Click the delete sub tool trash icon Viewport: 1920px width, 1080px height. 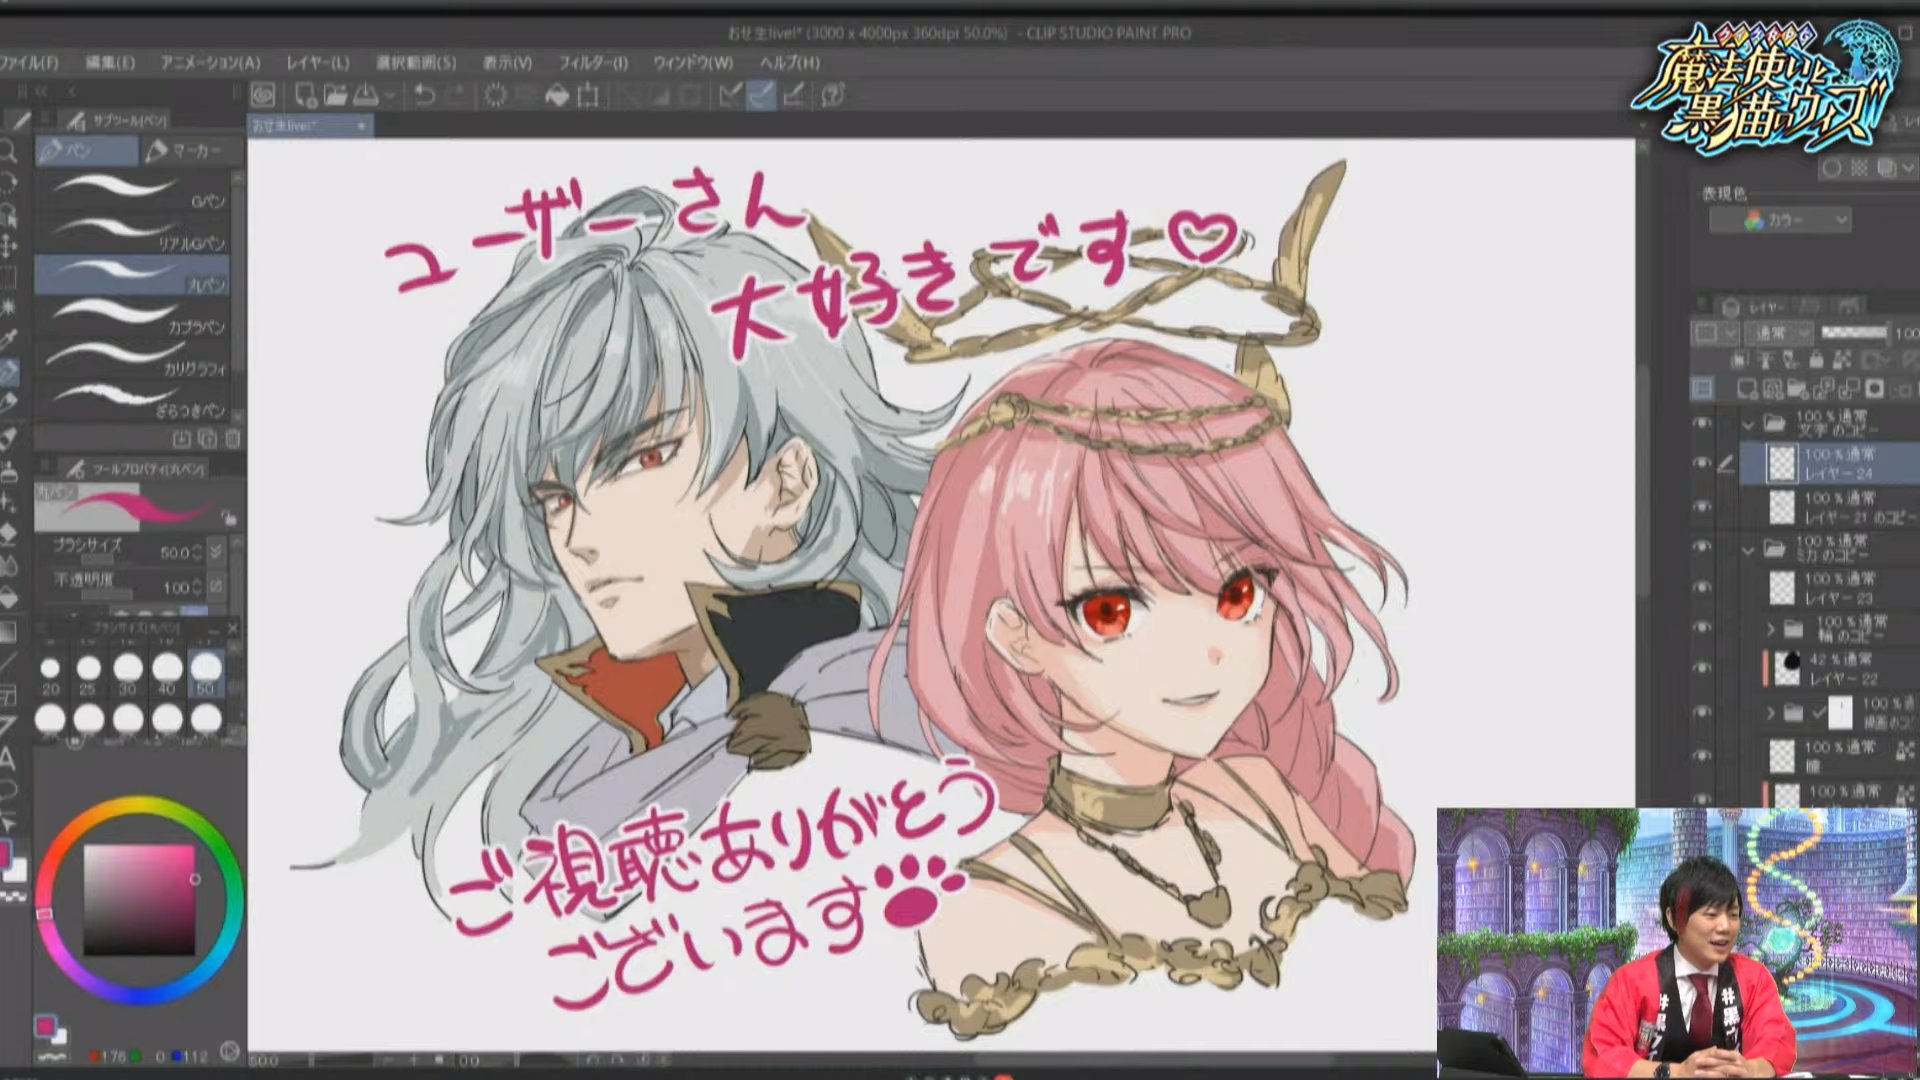(230, 439)
